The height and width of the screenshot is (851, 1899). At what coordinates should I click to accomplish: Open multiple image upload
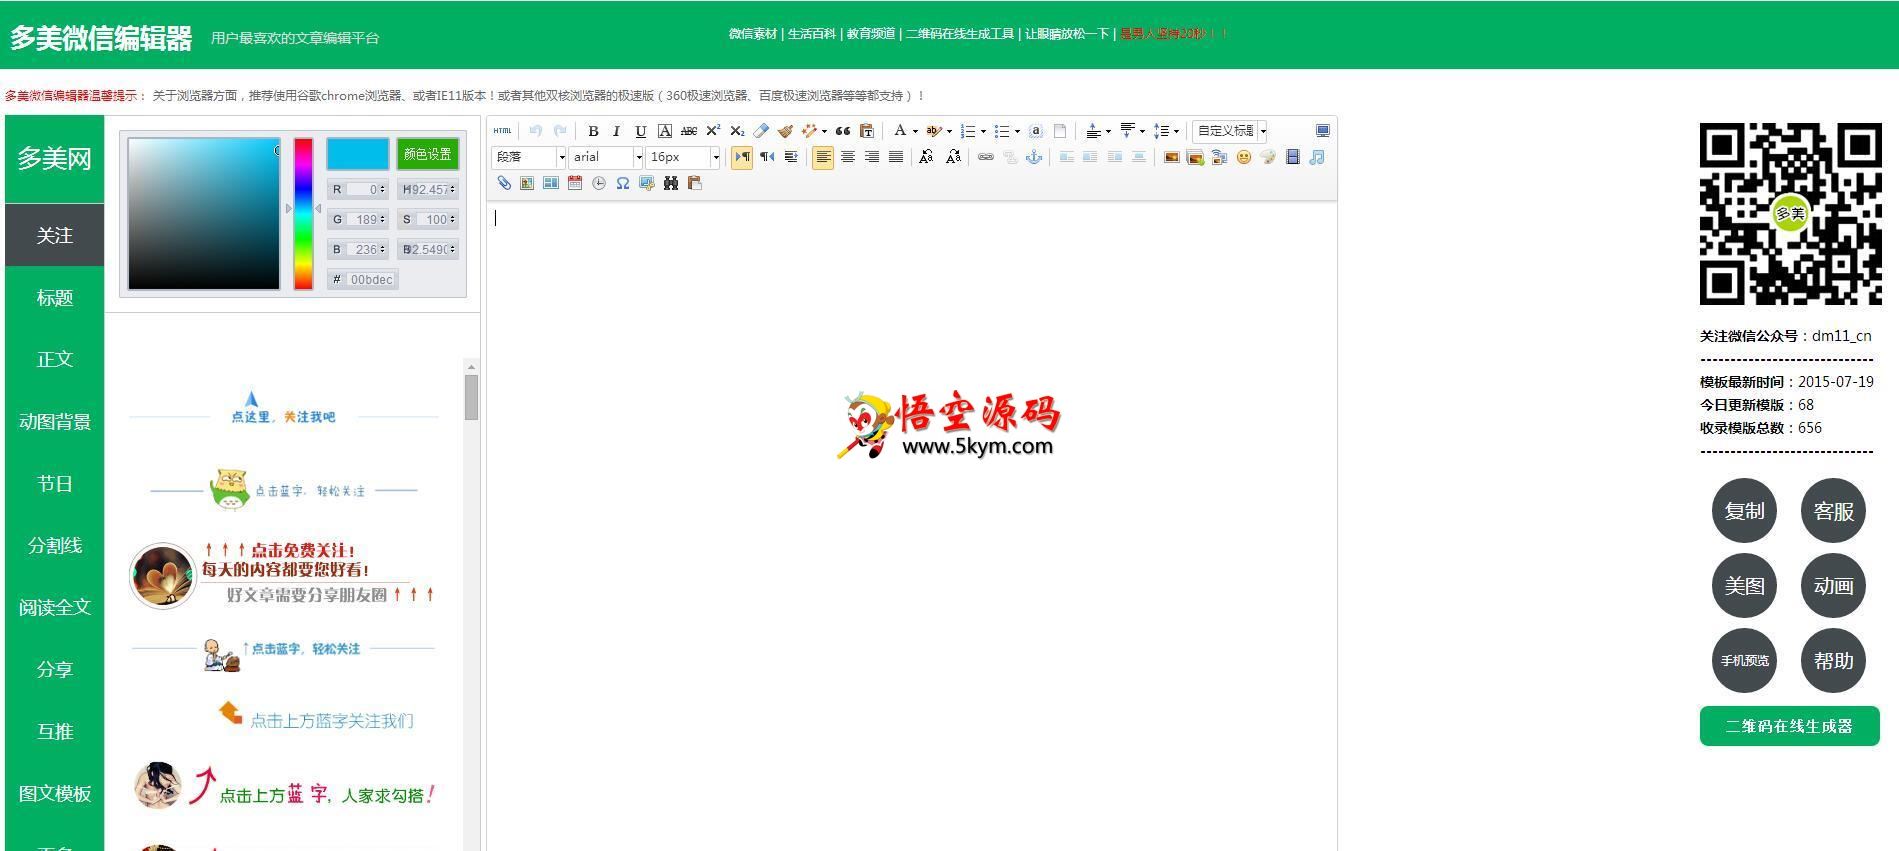1195,157
